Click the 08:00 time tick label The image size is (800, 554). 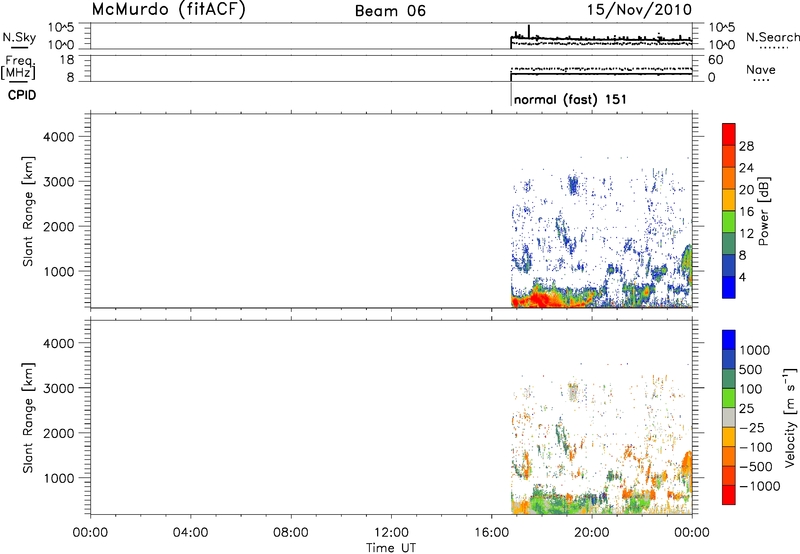(x=290, y=533)
